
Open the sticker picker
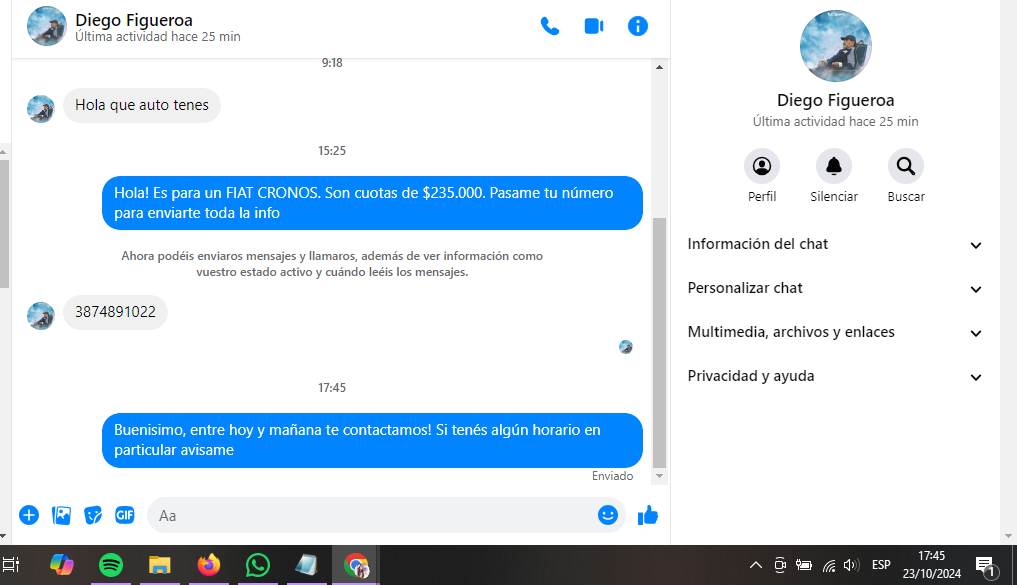coord(93,515)
